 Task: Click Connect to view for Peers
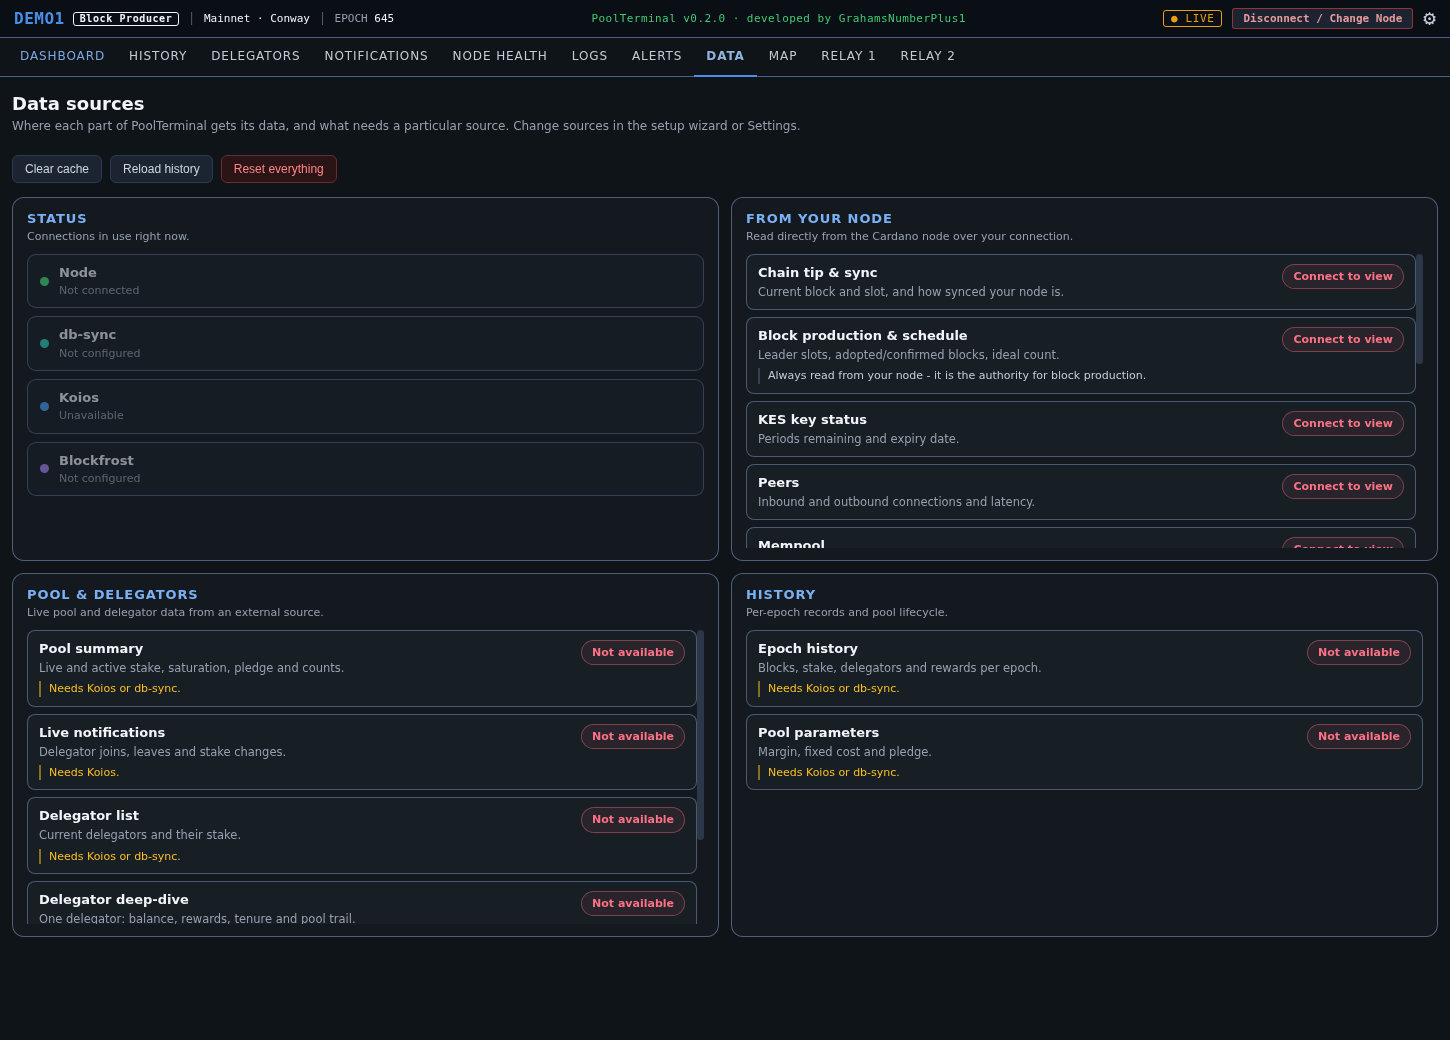point(1343,487)
